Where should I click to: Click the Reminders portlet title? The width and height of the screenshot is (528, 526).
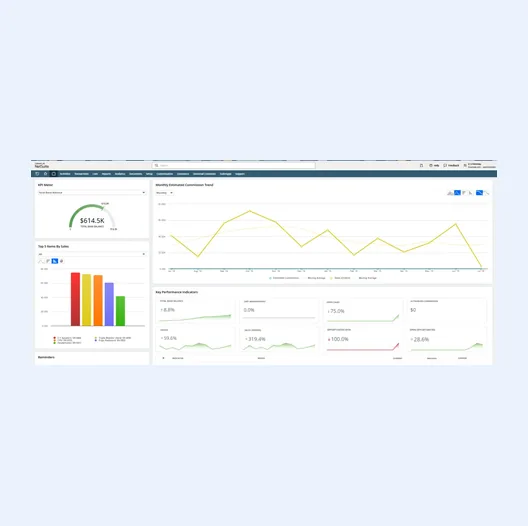[x=46, y=357]
